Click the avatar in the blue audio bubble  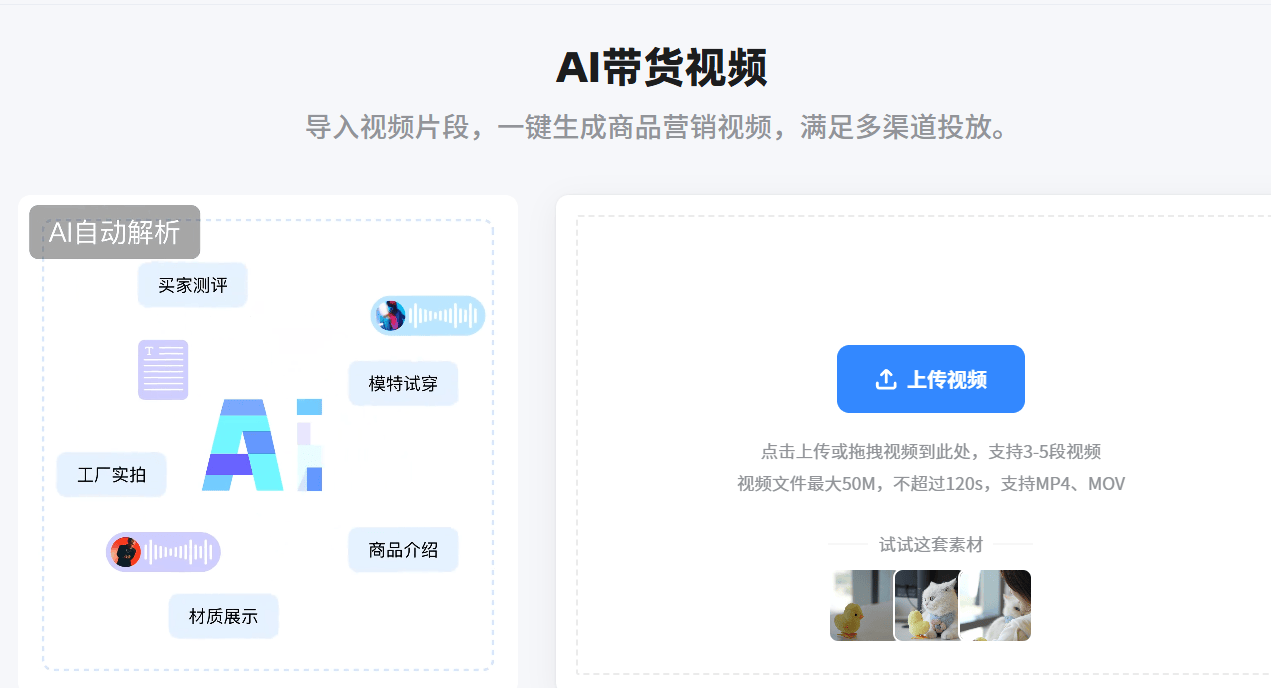pyautogui.click(x=389, y=316)
